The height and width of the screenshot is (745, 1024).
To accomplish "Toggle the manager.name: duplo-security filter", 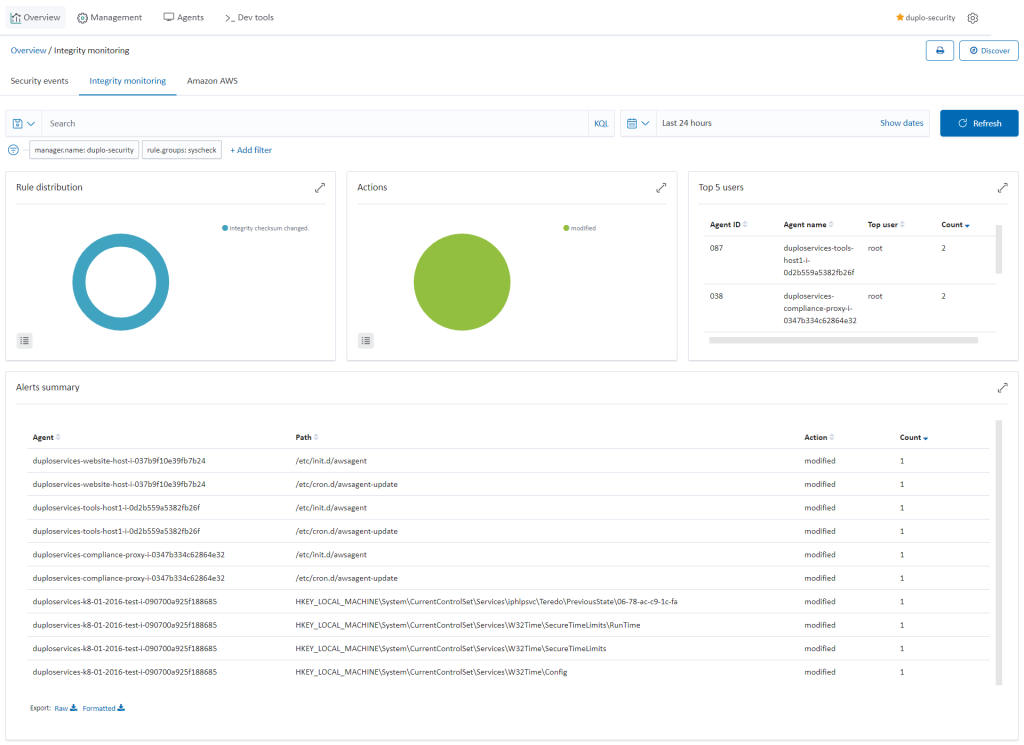I will (x=84, y=150).
